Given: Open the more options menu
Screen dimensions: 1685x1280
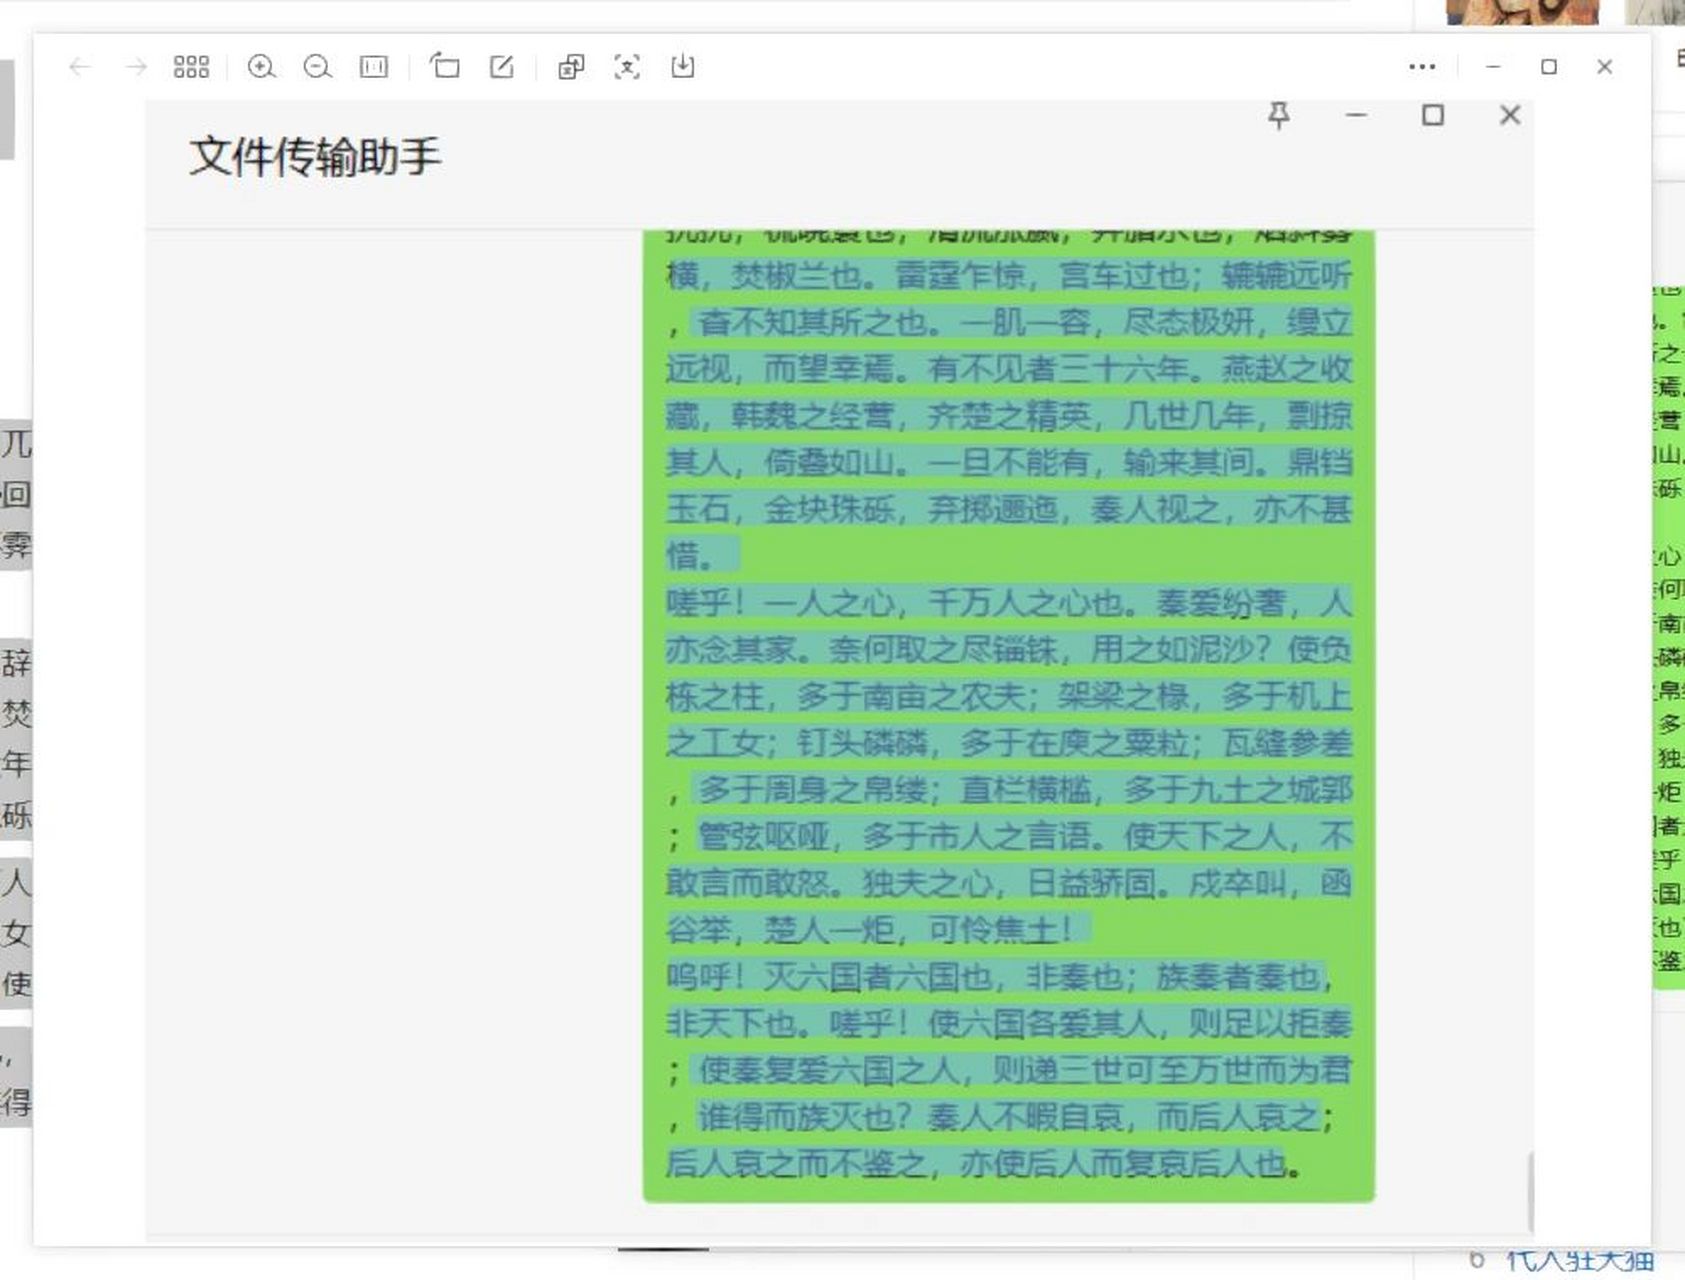Looking at the screenshot, I should [x=1422, y=67].
